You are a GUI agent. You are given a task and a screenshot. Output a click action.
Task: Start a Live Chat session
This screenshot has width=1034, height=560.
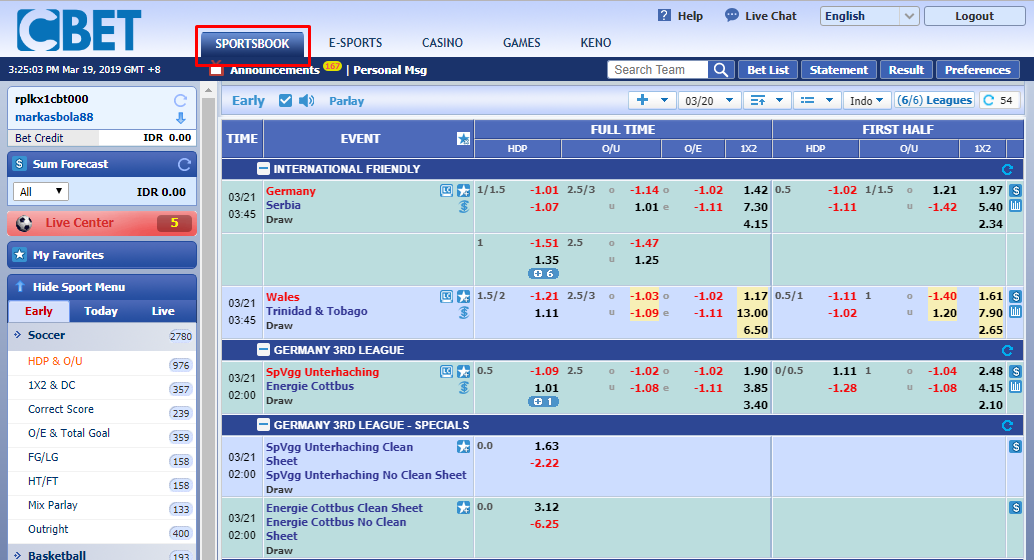(x=760, y=16)
